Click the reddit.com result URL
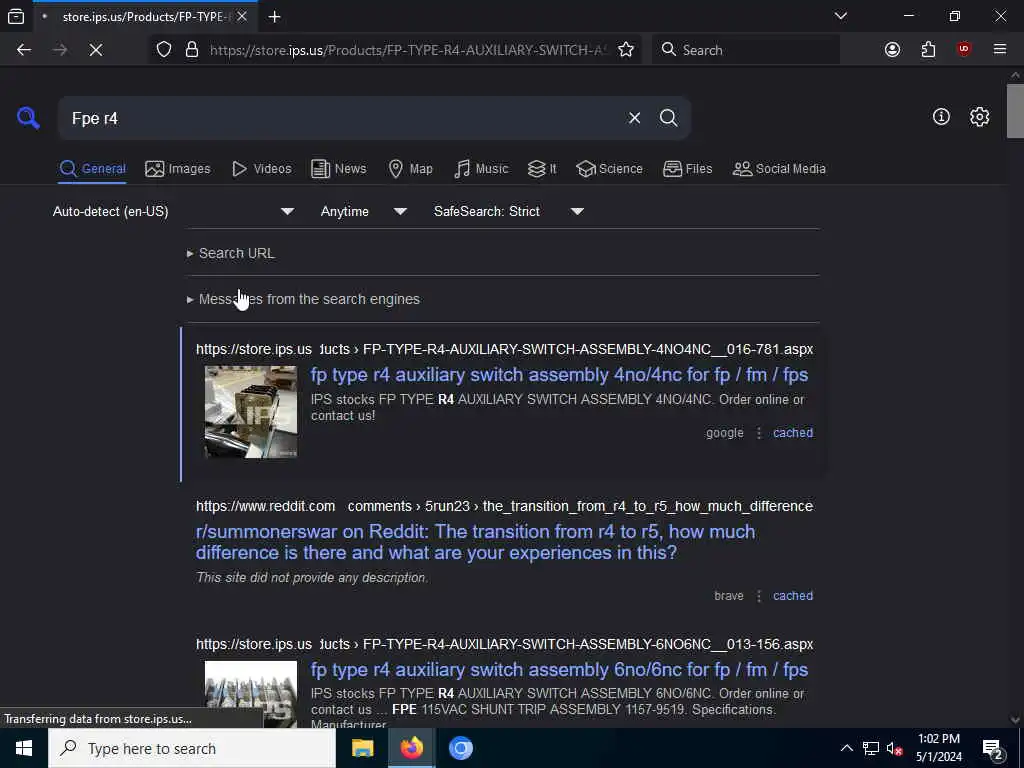The image size is (1024, 768). tap(504, 506)
